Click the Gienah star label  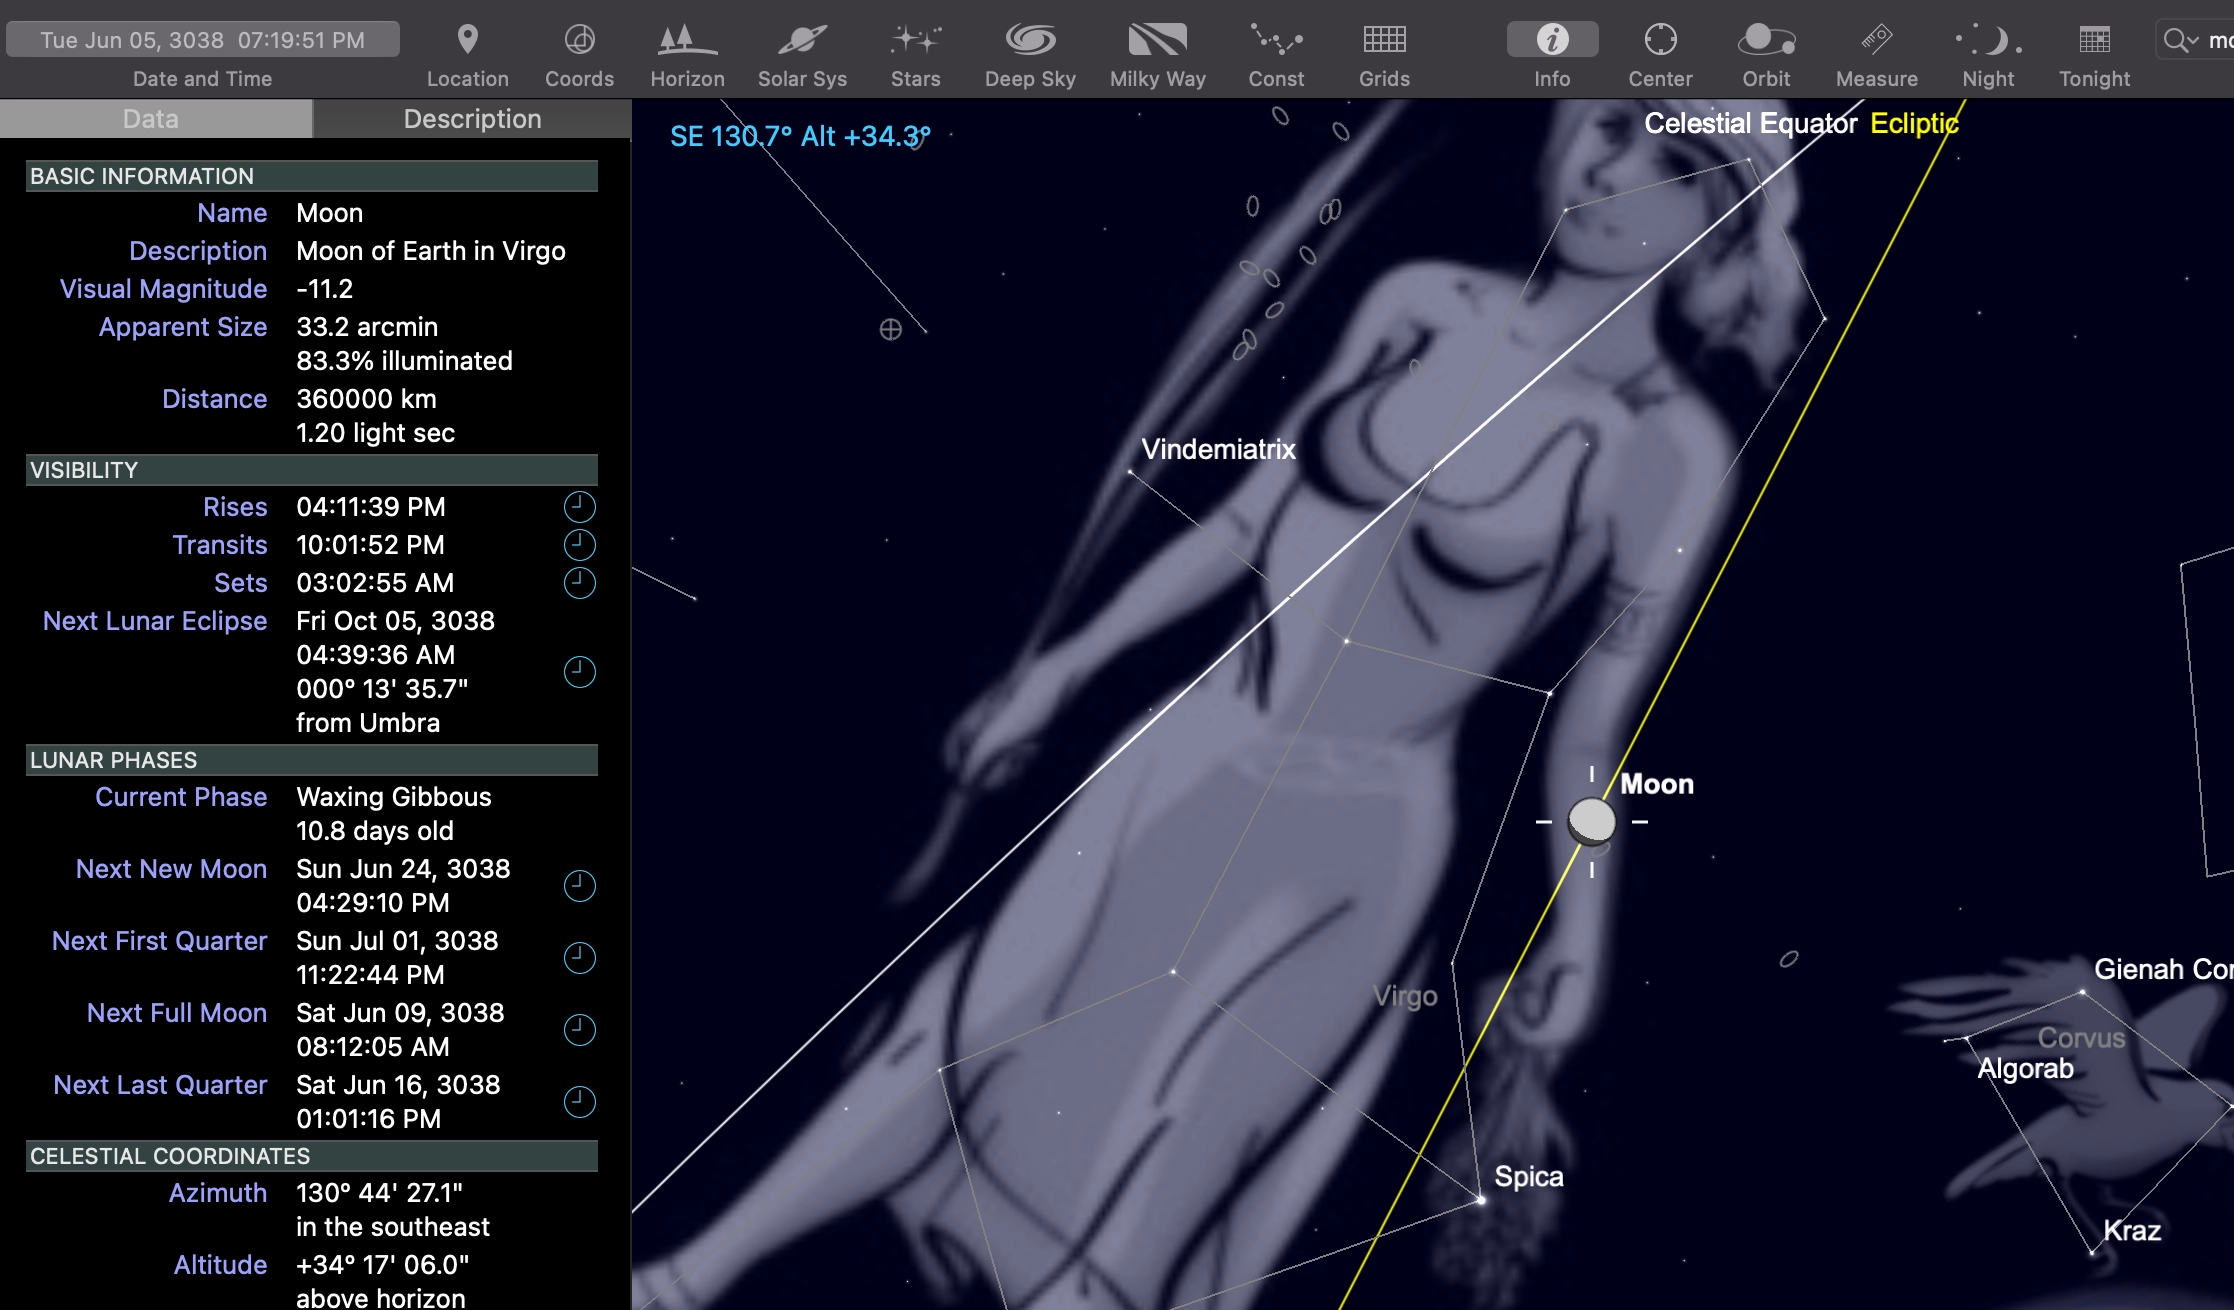(2162, 969)
